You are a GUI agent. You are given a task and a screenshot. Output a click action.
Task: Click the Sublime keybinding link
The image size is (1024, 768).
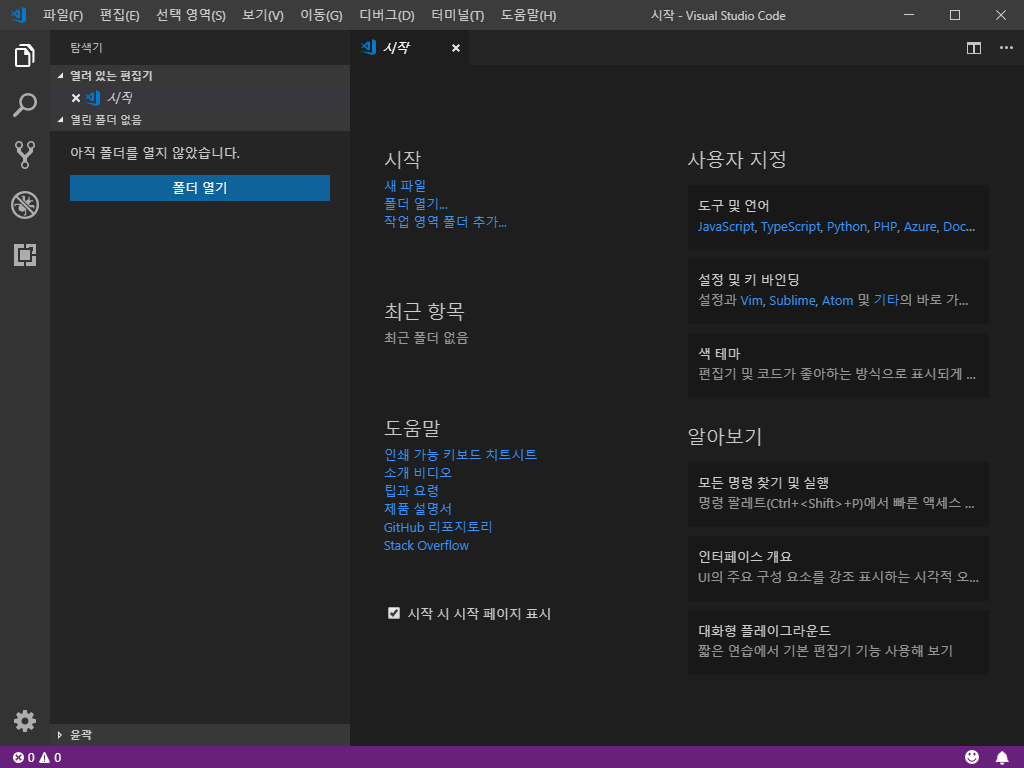(792, 300)
